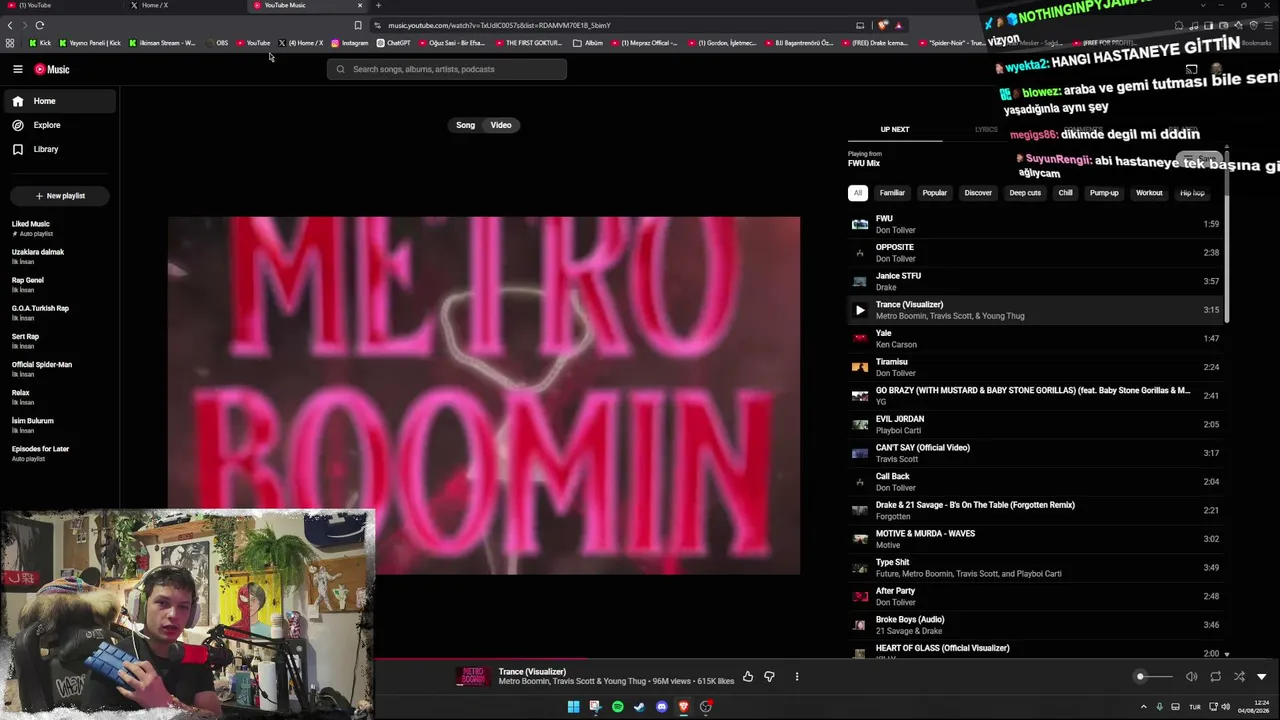The height and width of the screenshot is (720, 1280).
Task: Play After Party by Don Toliver
Action: [x=1035, y=597]
